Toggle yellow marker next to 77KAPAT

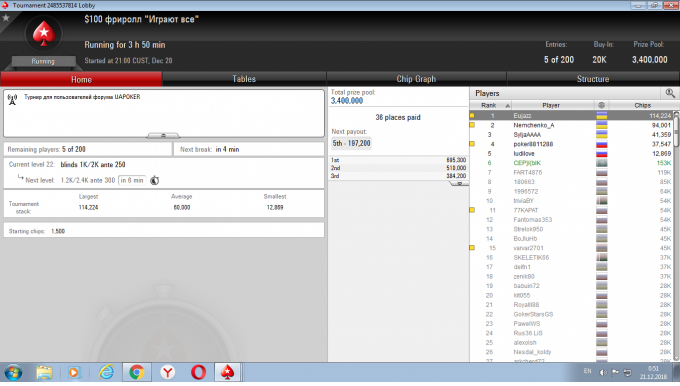click(x=472, y=210)
